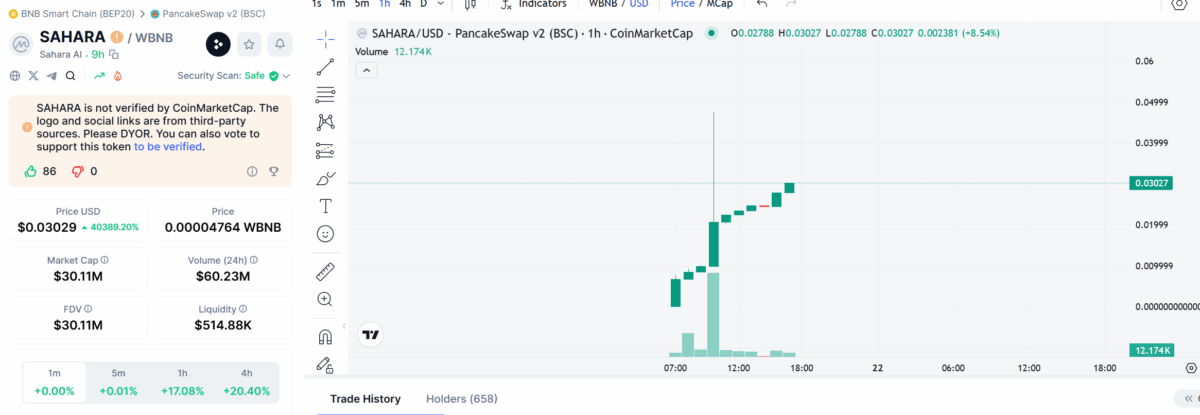Expand the Security Scan dropdown
The height and width of the screenshot is (415, 1200).
coord(287,75)
